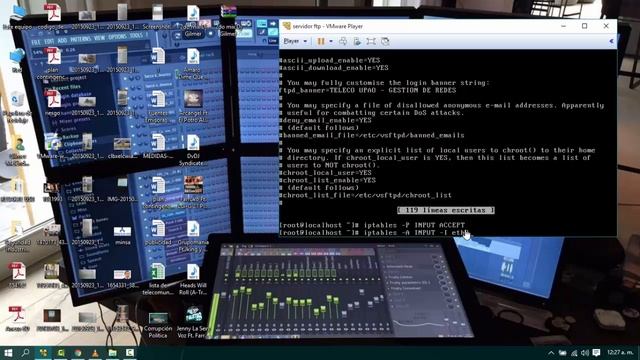
Task: Click the VMware toolbar icon right of Ctrl+Alt+Del
Action: [x=357, y=41]
